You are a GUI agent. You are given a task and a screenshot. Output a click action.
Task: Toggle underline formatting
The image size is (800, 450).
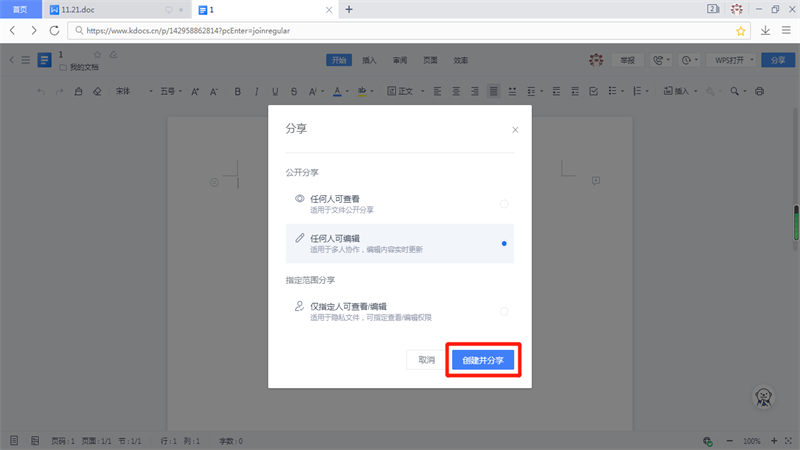click(x=275, y=91)
